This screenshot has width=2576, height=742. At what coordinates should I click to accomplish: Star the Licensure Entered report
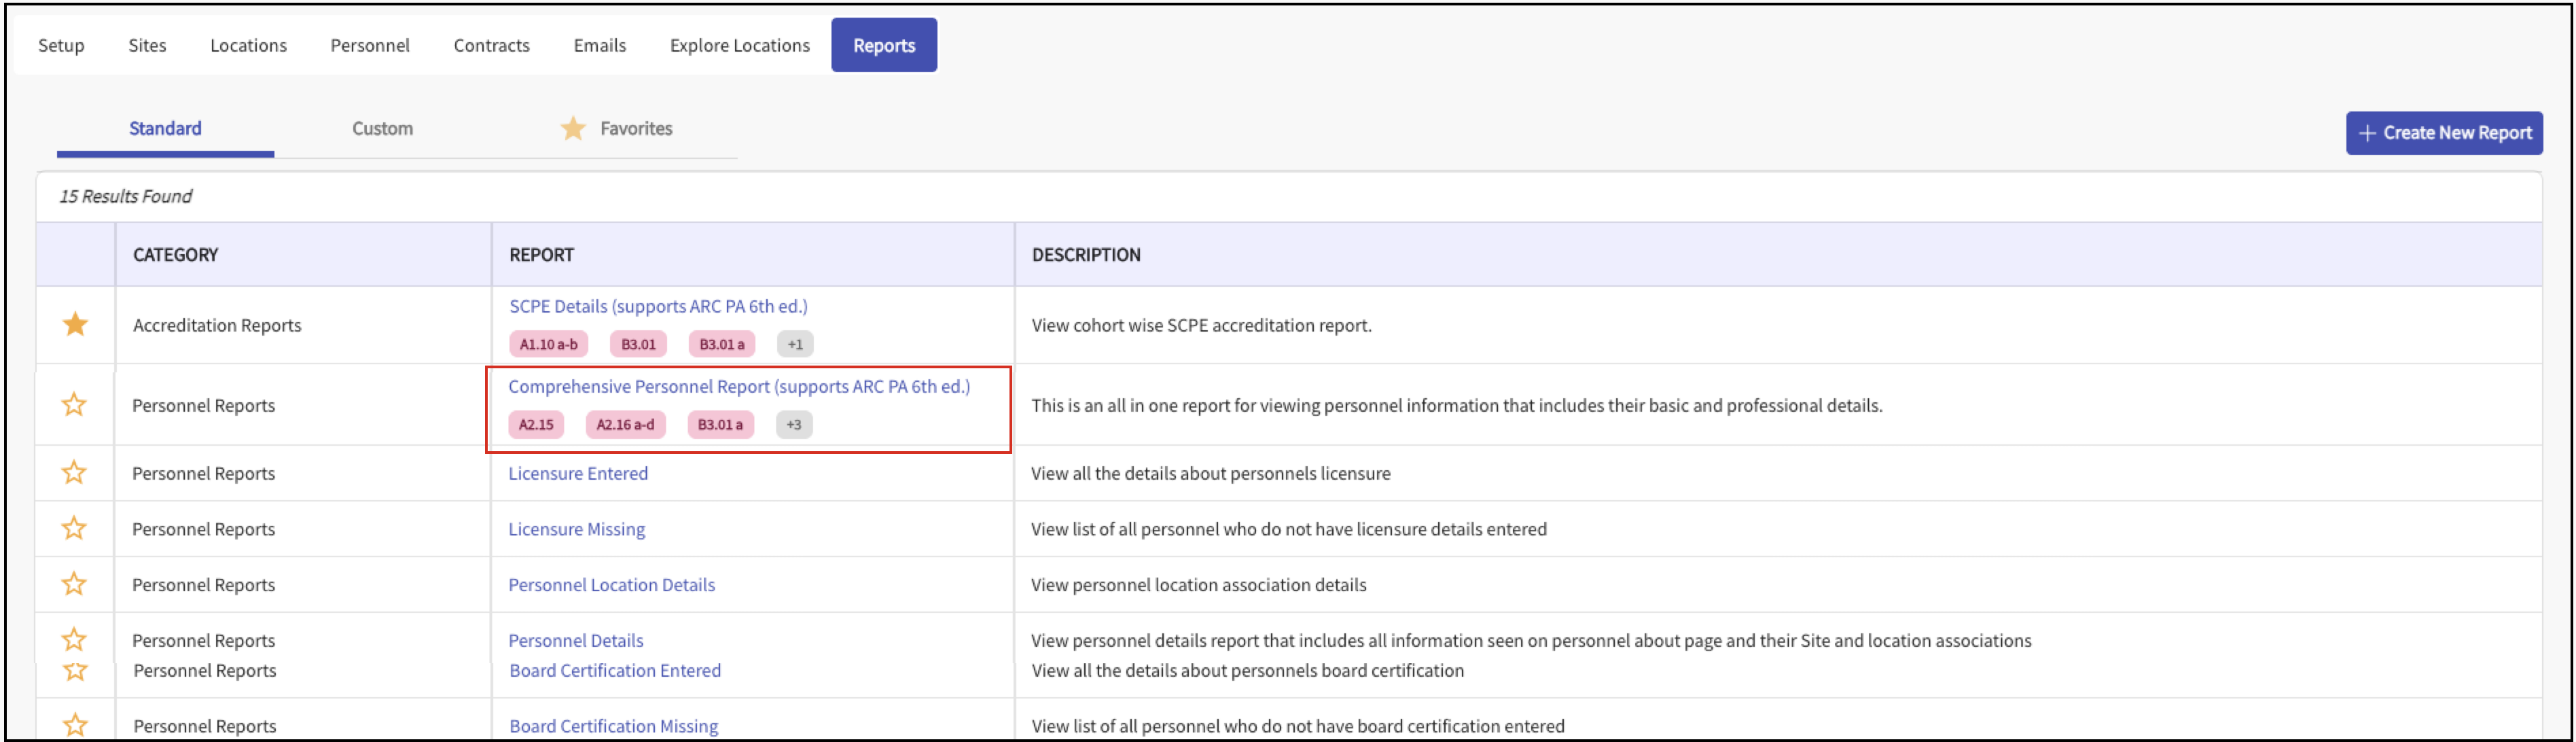[x=74, y=473]
